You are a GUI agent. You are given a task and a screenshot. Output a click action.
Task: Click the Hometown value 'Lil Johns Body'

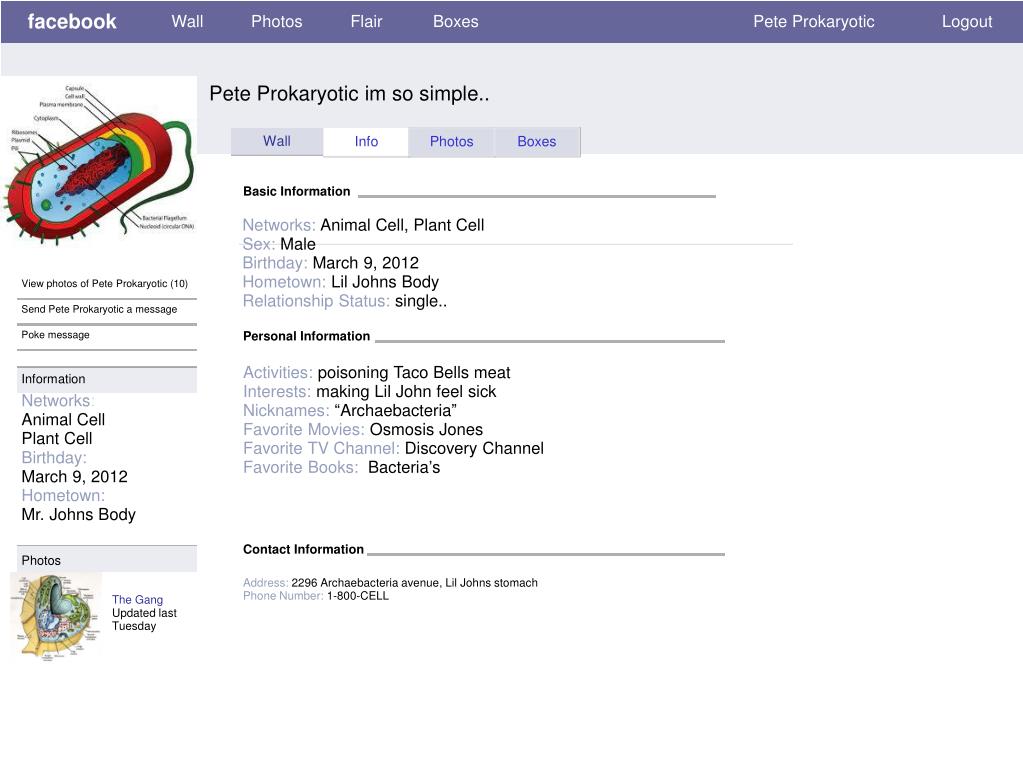click(385, 282)
